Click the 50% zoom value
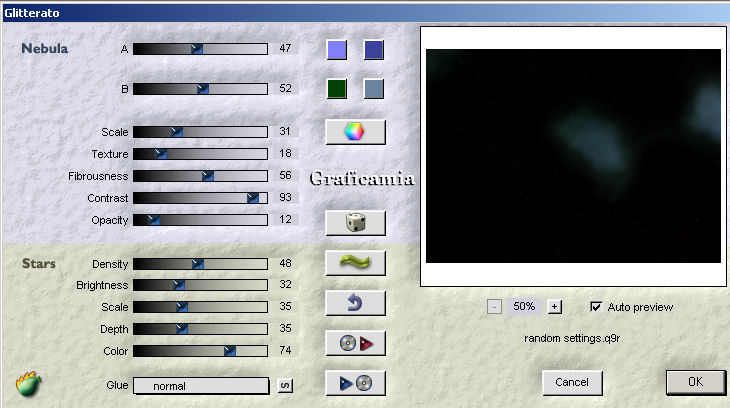 524,306
